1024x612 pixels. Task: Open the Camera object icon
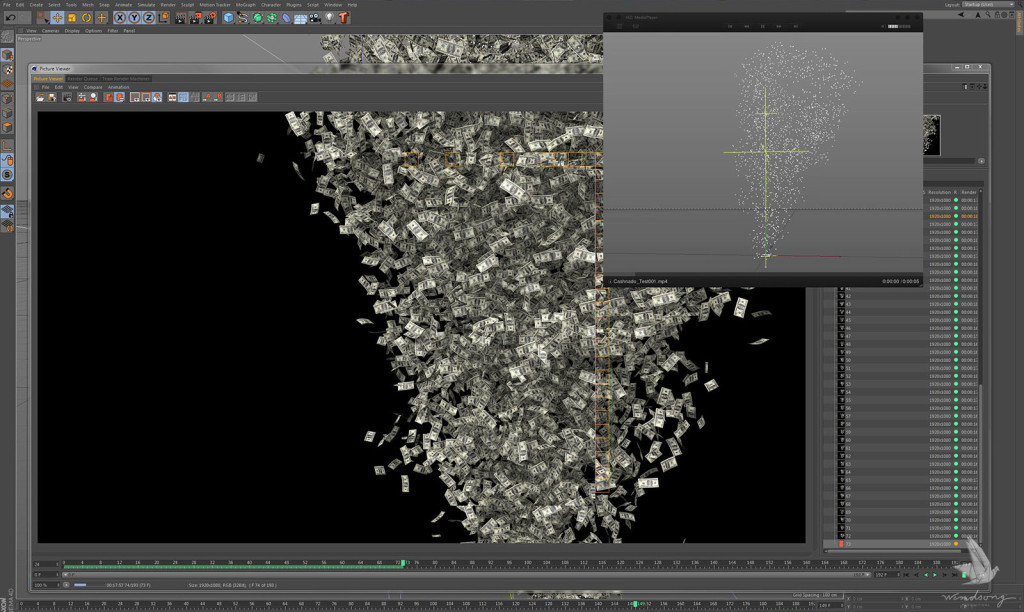315,18
